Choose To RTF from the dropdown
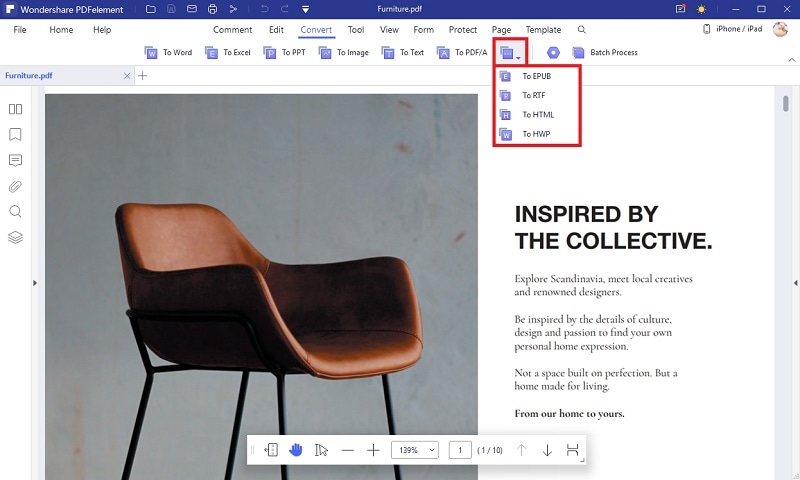Viewport: 800px width, 480px height. click(x=537, y=95)
